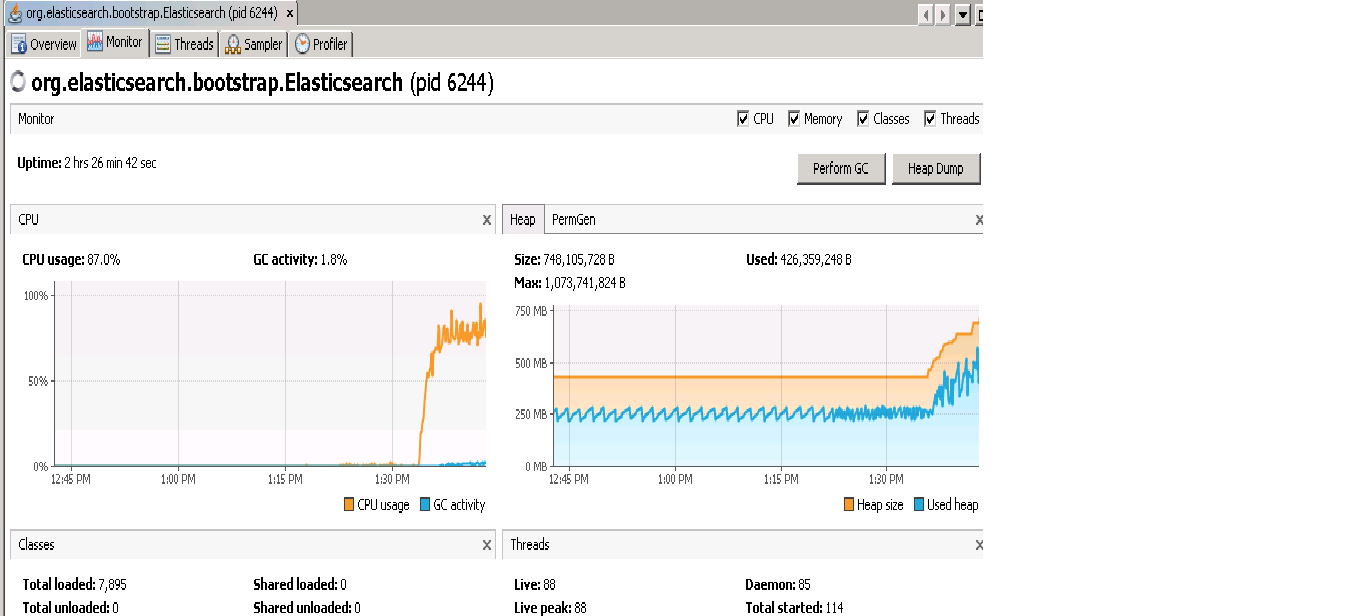Click the Heap Dump button

936,169
